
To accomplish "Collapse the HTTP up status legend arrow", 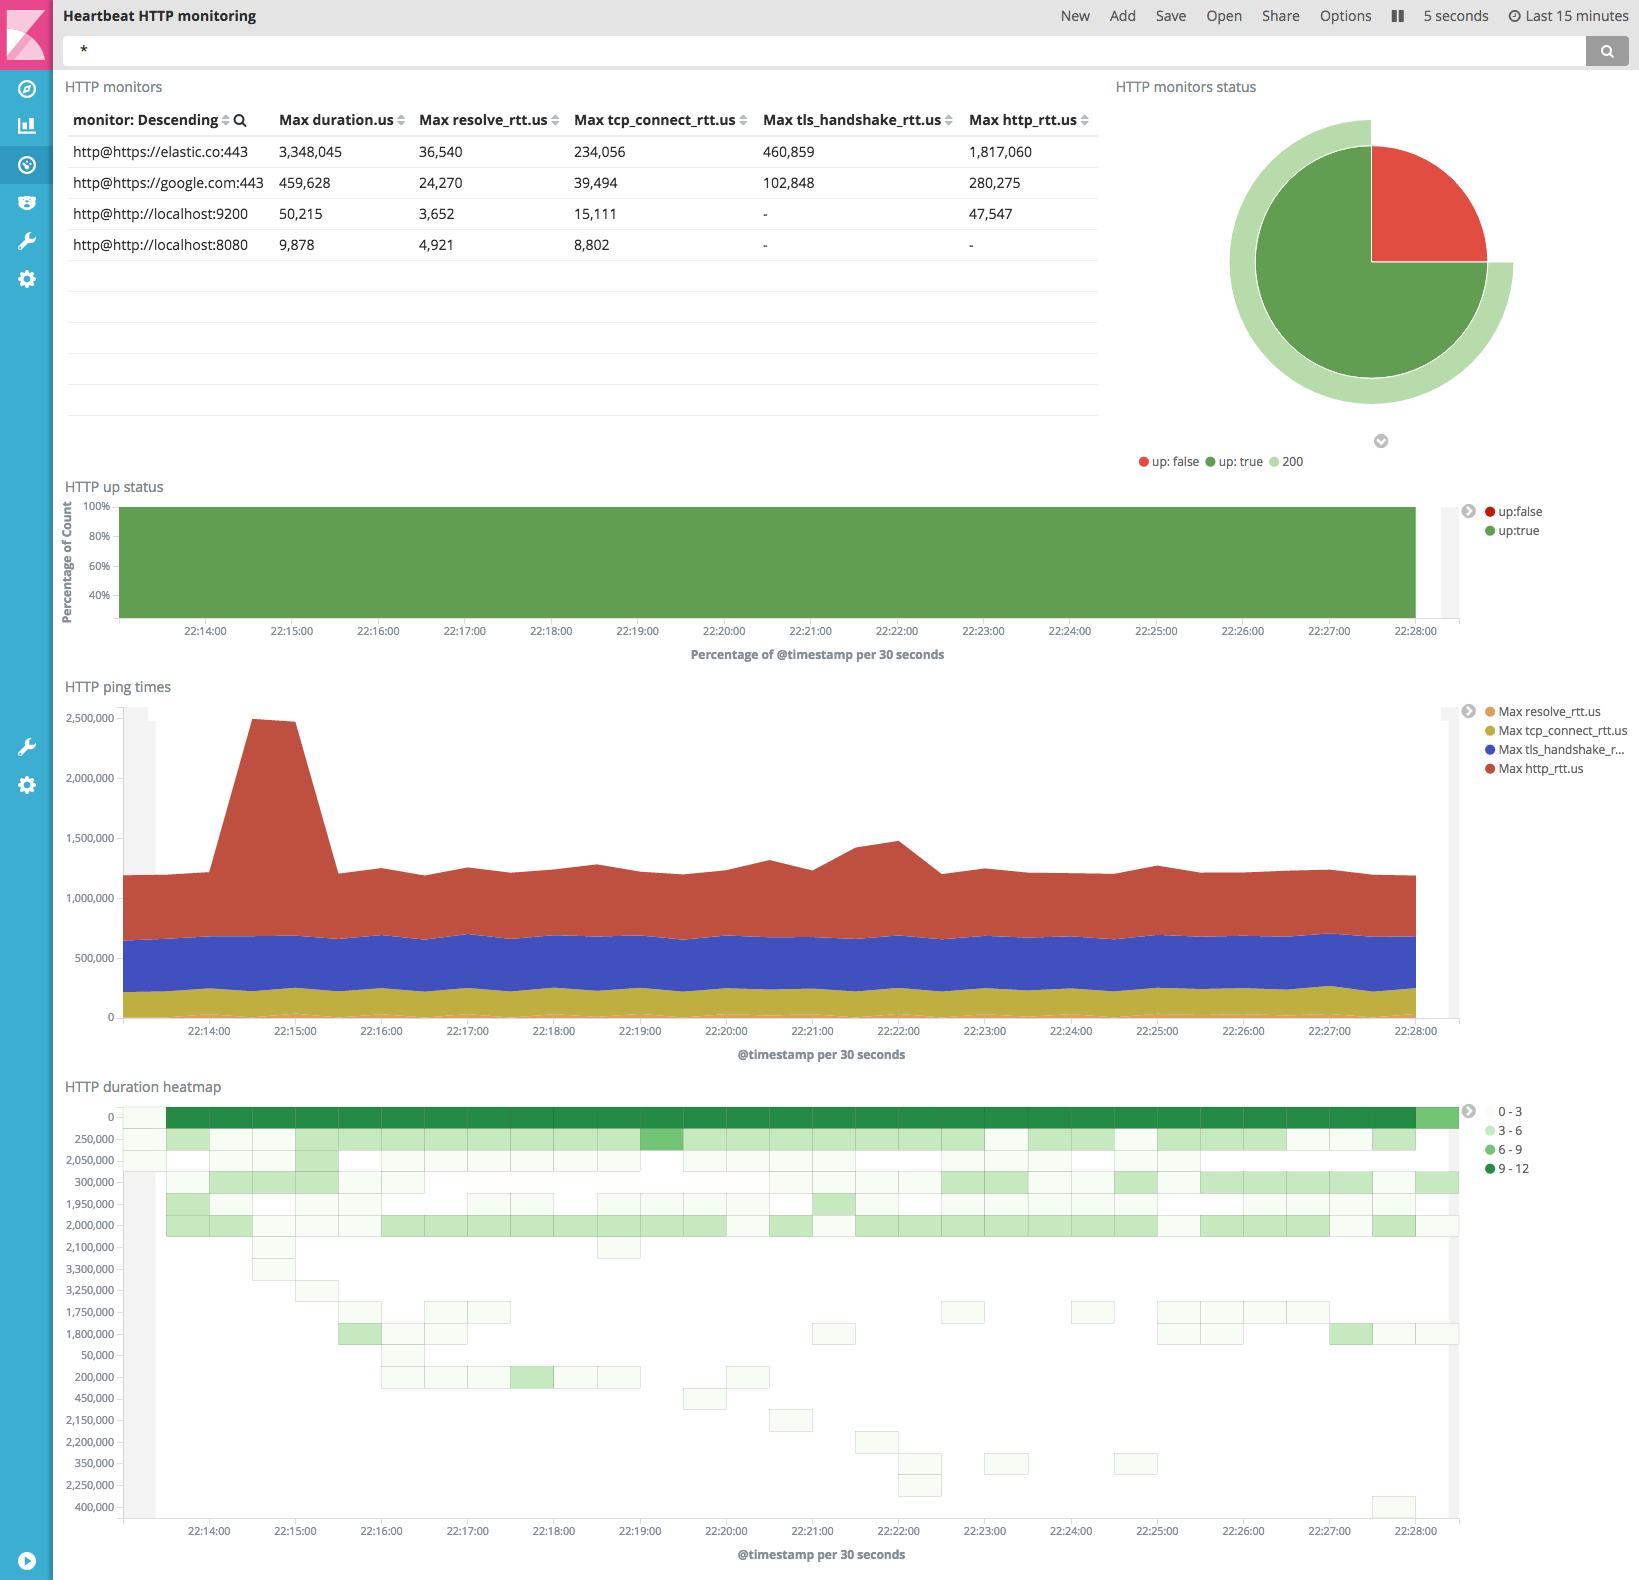I will (x=1468, y=511).
